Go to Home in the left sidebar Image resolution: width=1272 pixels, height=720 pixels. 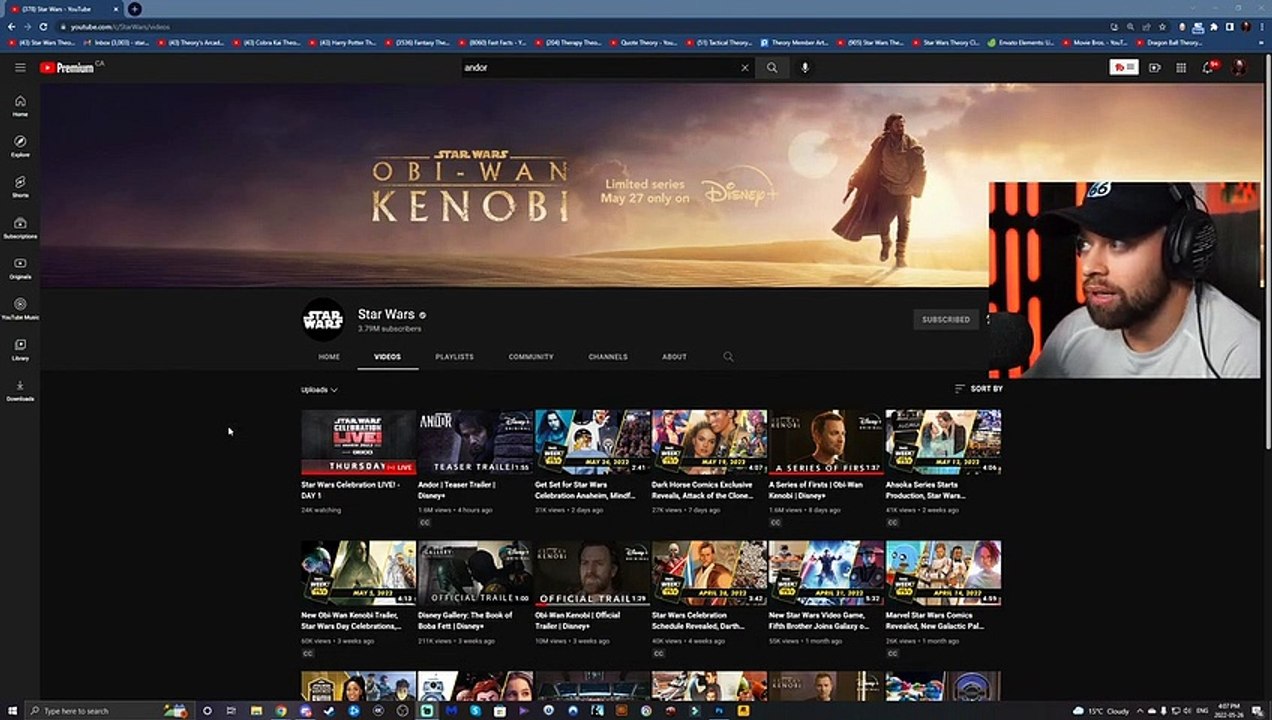[x=20, y=105]
